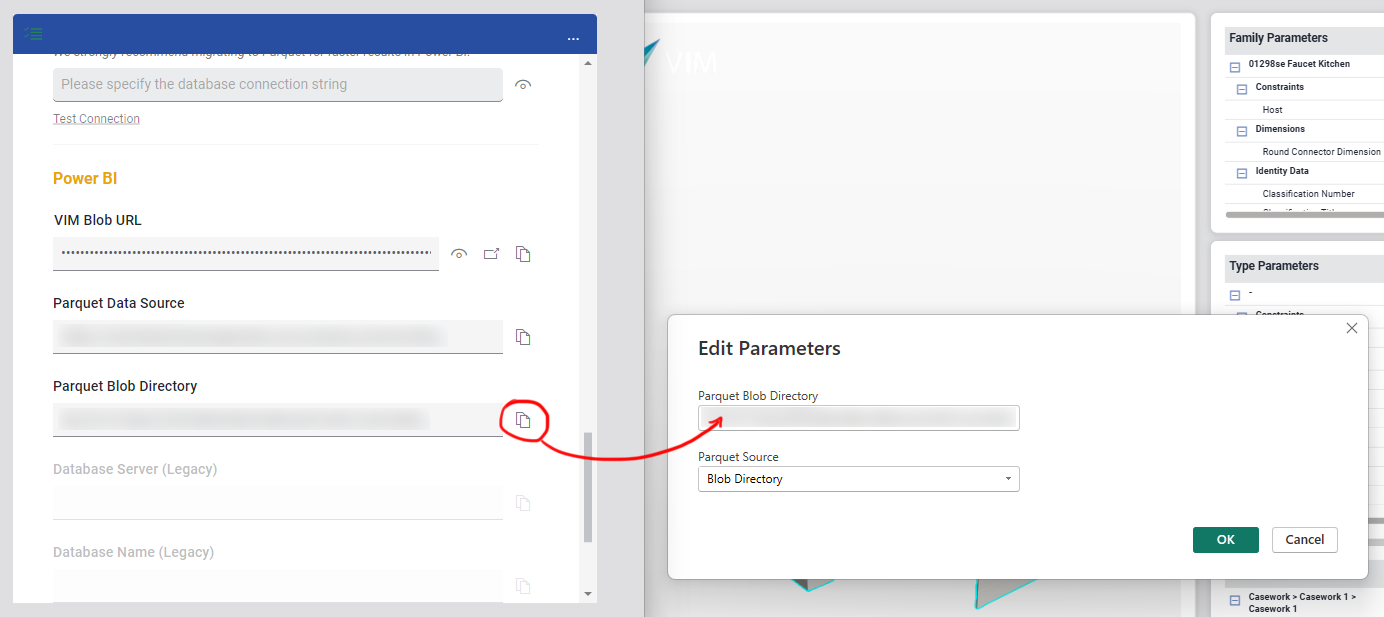The width and height of the screenshot is (1384, 617).
Task: Click the Parquet Blob Directory field in dialog
Action: [x=858, y=418]
